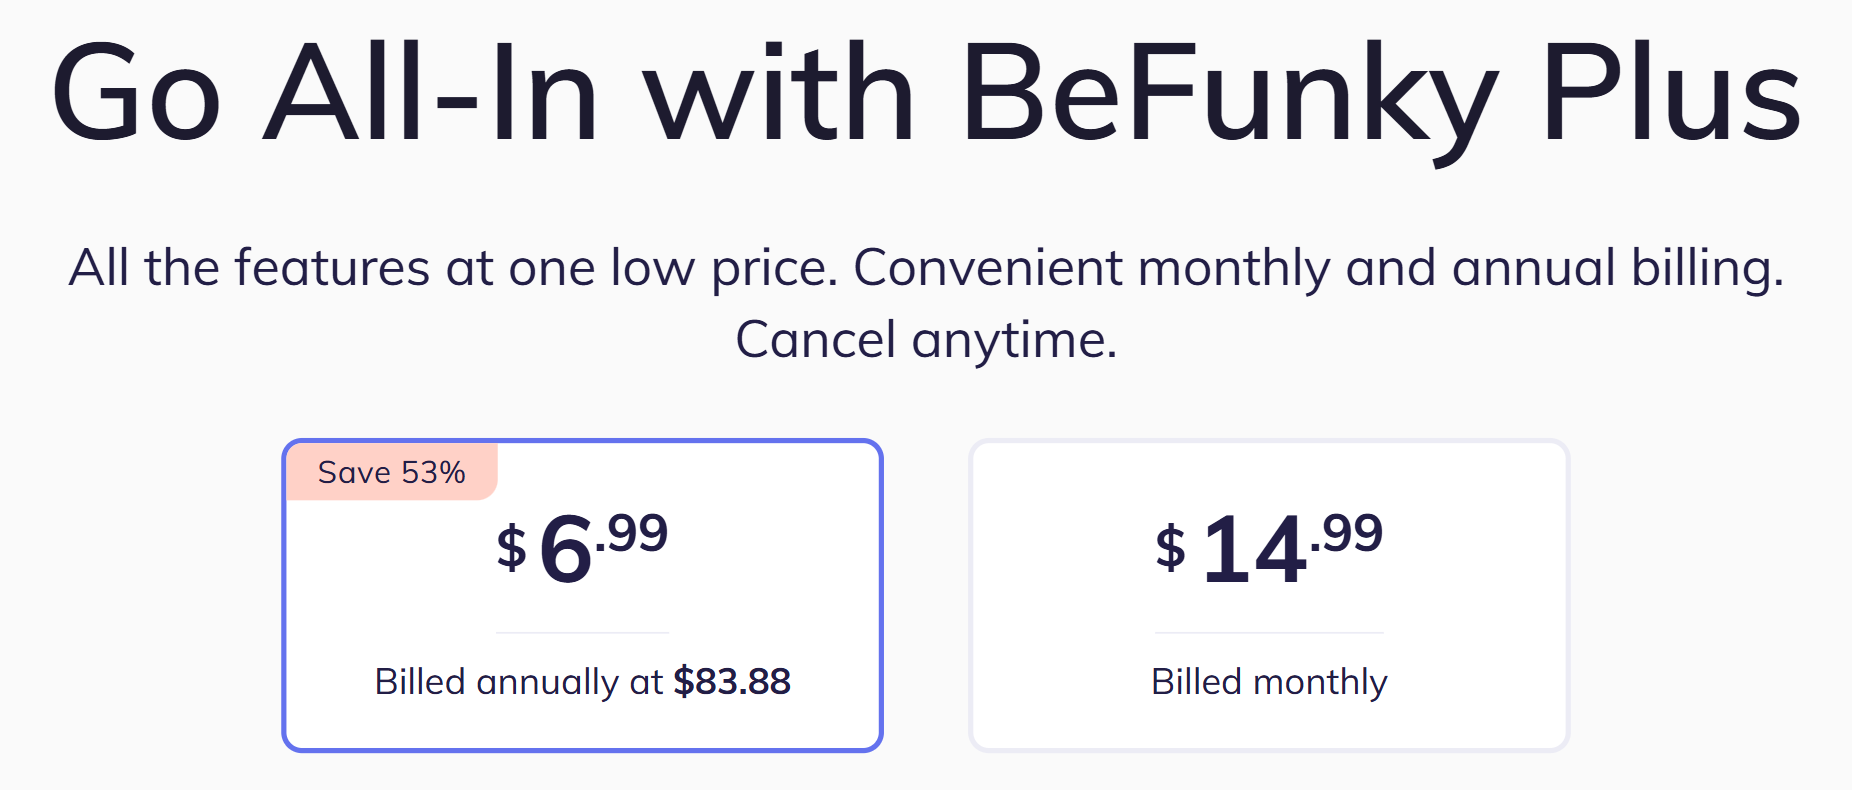Click the "Billed annually at" label
1852x790 pixels.
pyautogui.click(x=518, y=682)
